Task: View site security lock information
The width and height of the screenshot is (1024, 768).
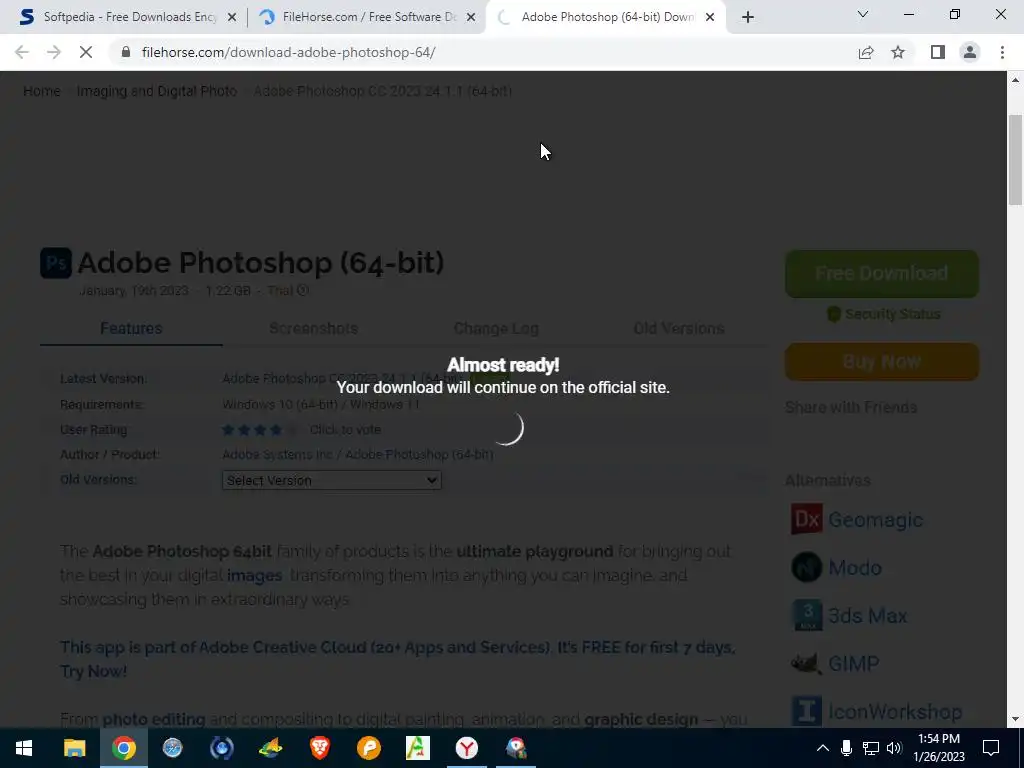Action: [x=126, y=52]
